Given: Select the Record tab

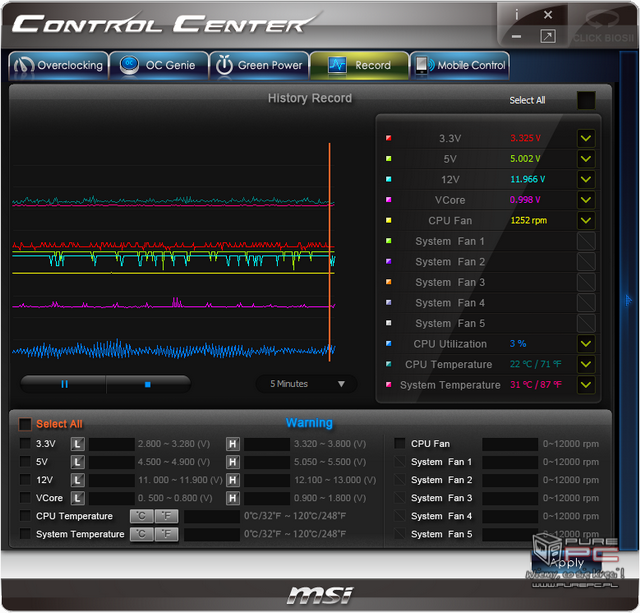Looking at the screenshot, I should pyautogui.click(x=359, y=65).
